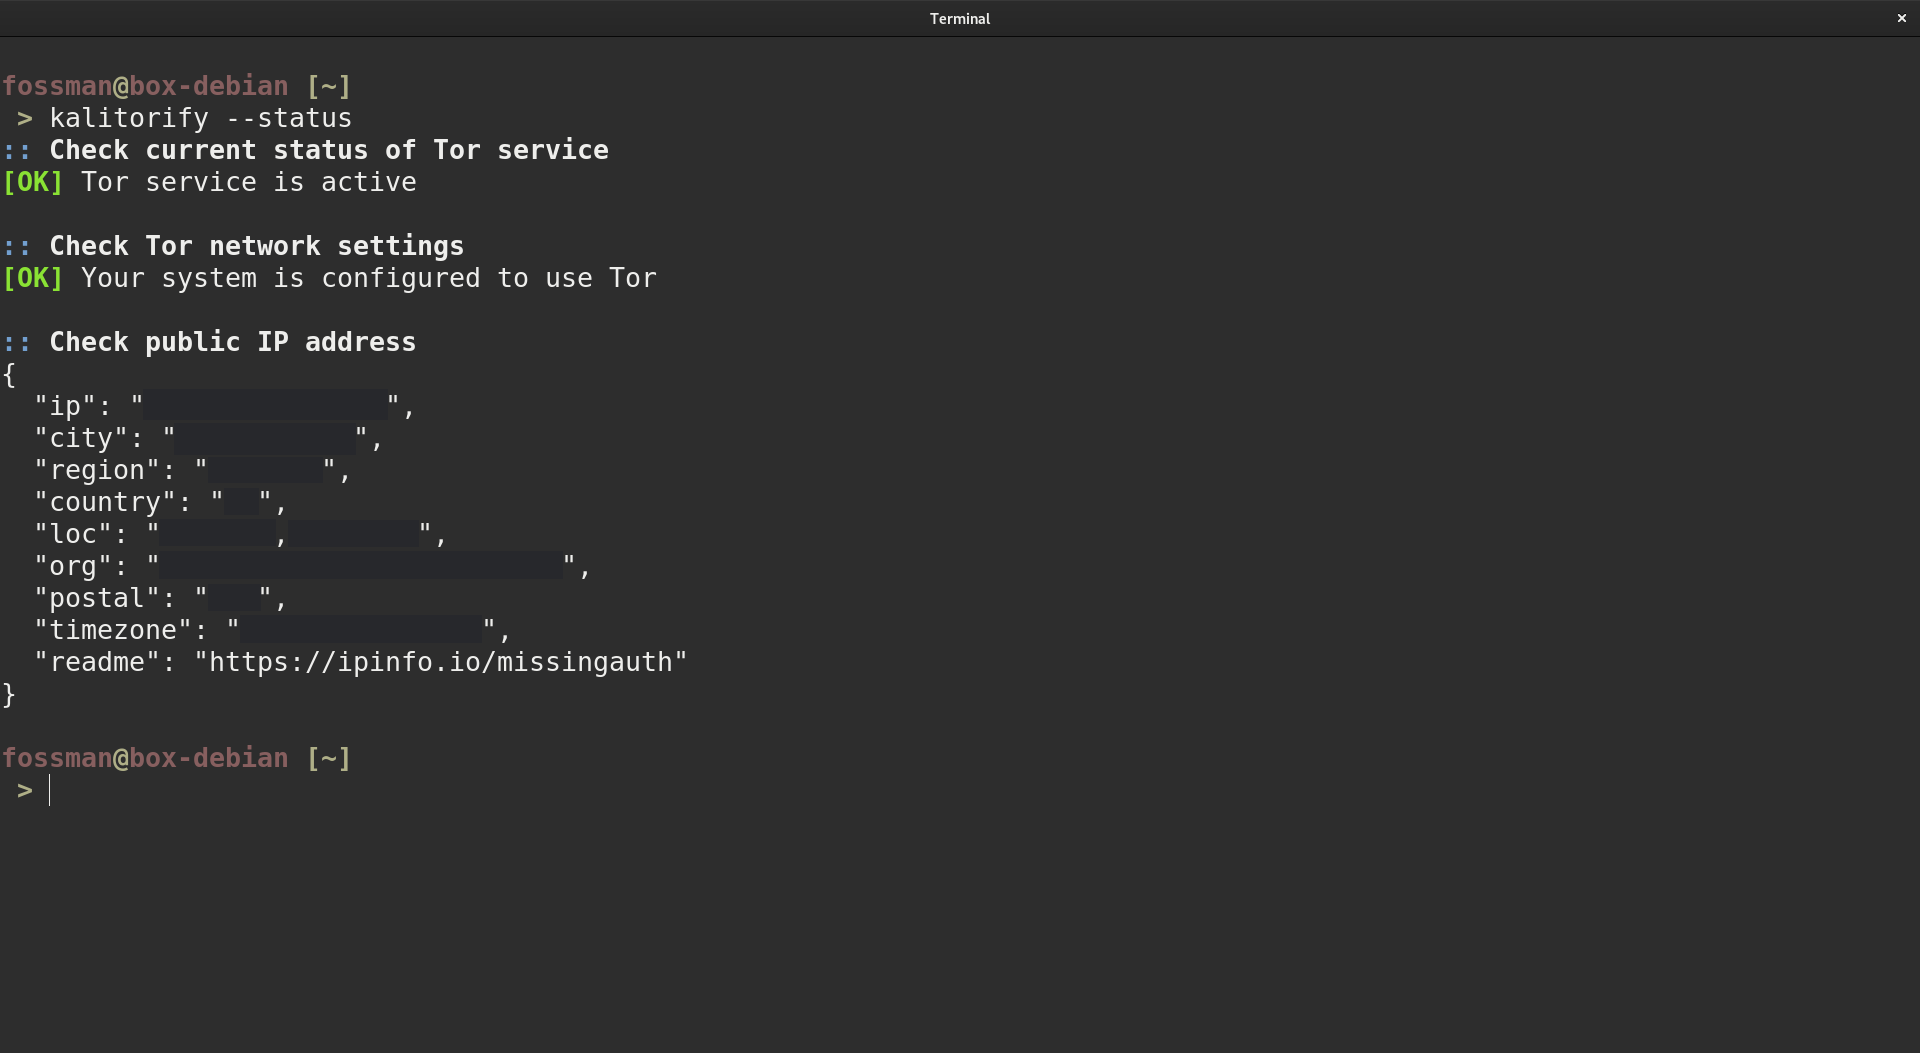
Task: Click the kalitorify --status command text
Action: click(x=200, y=118)
